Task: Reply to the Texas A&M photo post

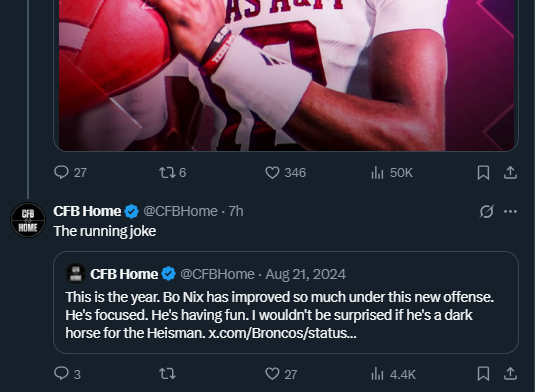Action: pyautogui.click(x=70, y=173)
